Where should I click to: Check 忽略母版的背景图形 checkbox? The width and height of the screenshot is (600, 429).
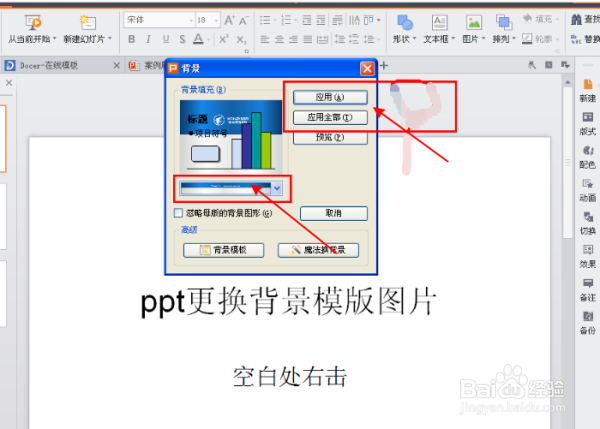click(178, 213)
